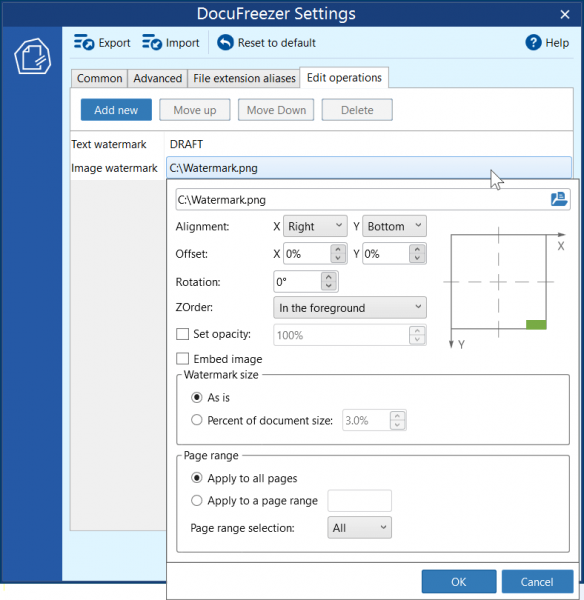
Task: Open the Y alignment Bottom dropdown
Action: coord(394,226)
